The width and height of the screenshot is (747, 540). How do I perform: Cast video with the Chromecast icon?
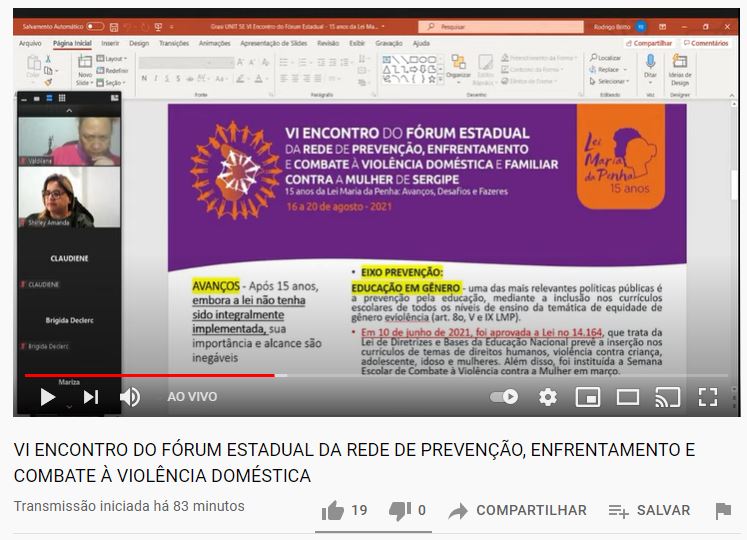click(667, 397)
